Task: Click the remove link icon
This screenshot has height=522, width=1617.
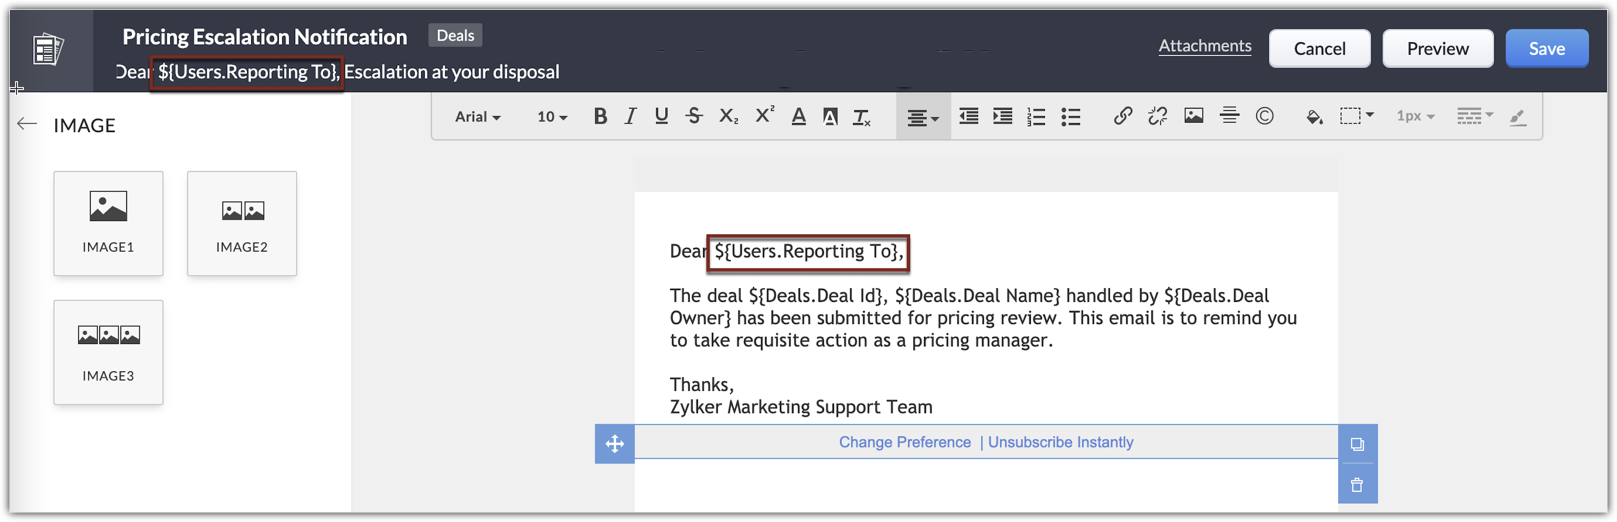Action: 1157,116
